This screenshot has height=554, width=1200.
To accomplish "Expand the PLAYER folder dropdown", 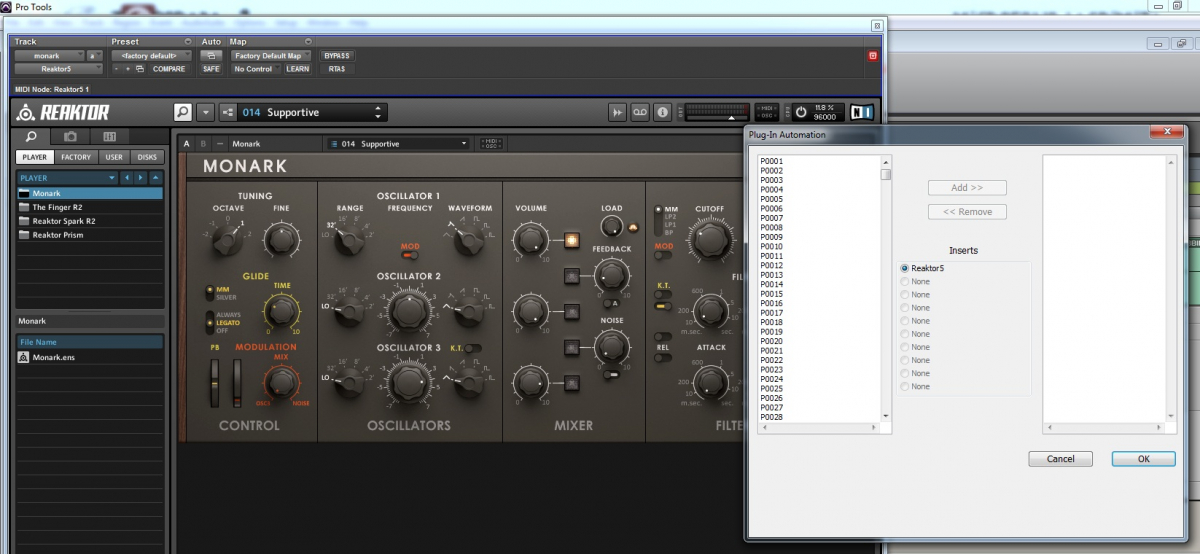I will (x=111, y=178).
